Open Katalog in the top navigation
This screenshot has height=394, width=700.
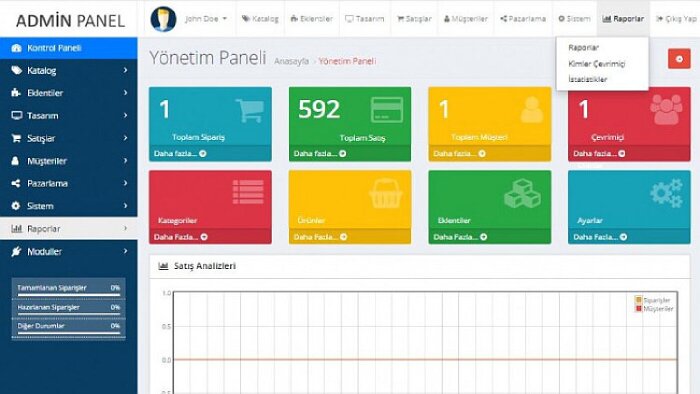point(260,19)
